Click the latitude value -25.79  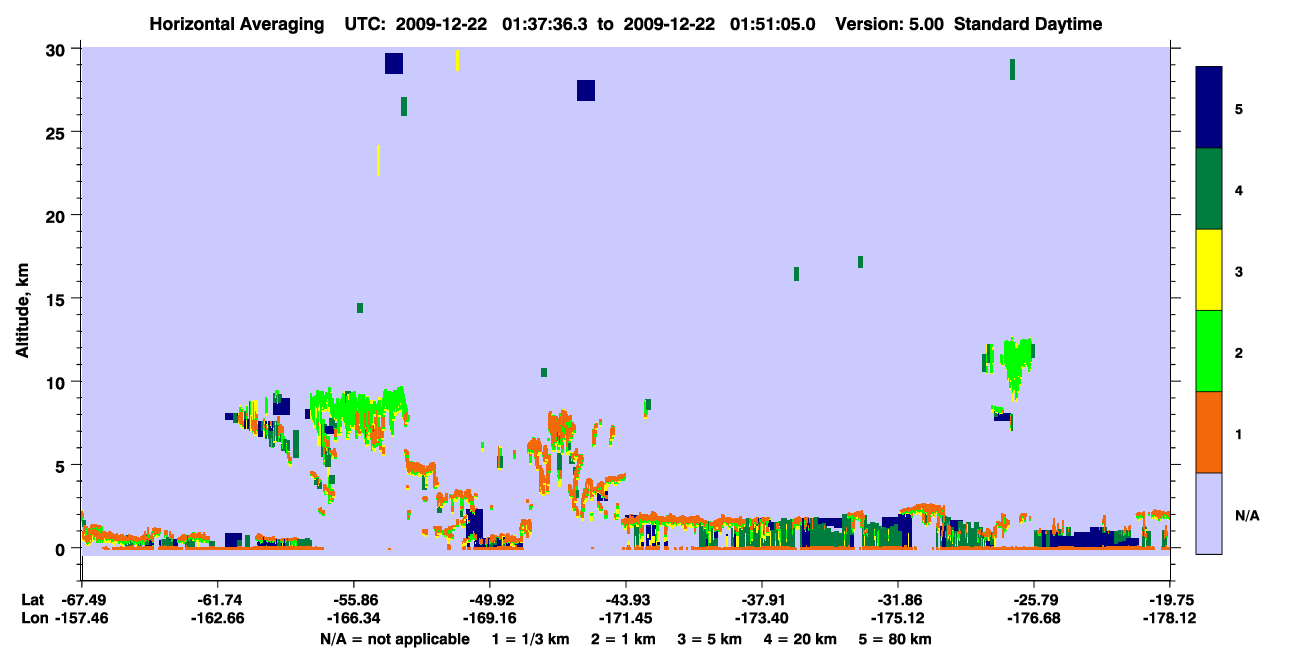click(1034, 600)
